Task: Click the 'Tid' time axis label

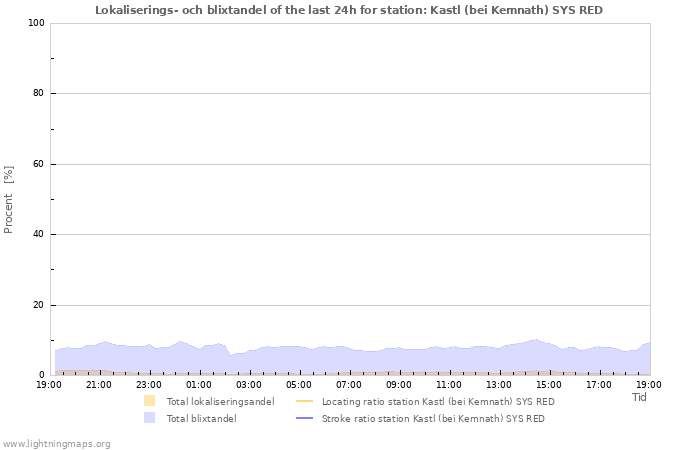Action: (639, 397)
